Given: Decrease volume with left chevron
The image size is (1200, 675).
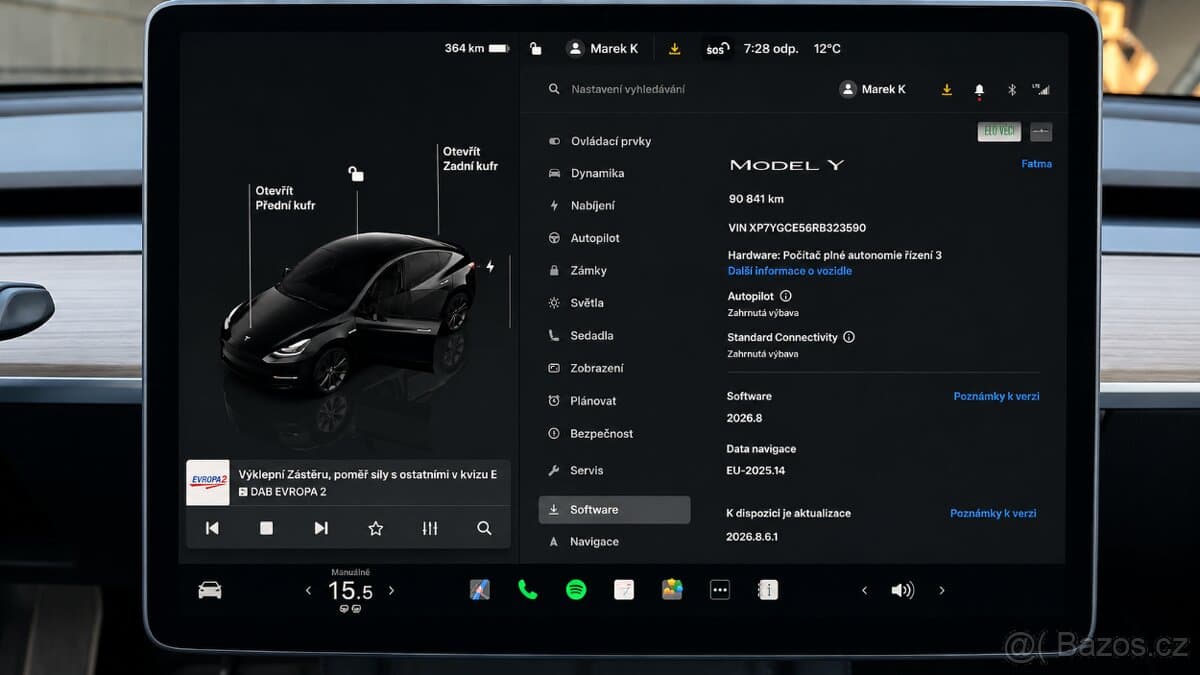Looking at the screenshot, I should [864, 591].
